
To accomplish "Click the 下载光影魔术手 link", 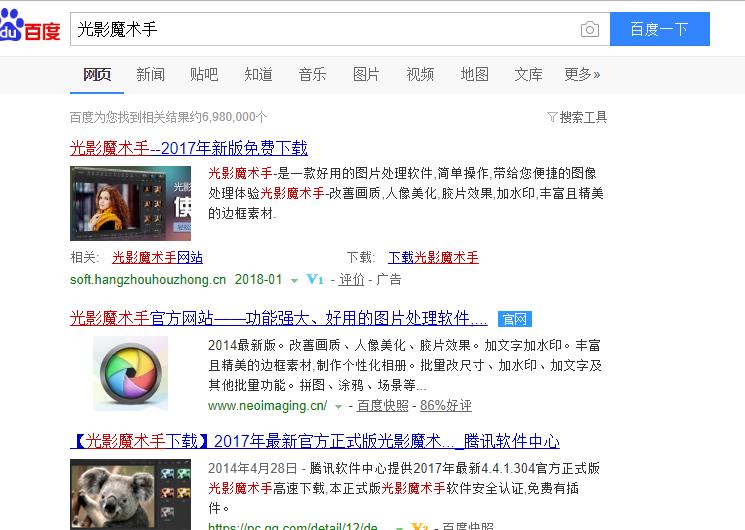I will tap(433, 258).
